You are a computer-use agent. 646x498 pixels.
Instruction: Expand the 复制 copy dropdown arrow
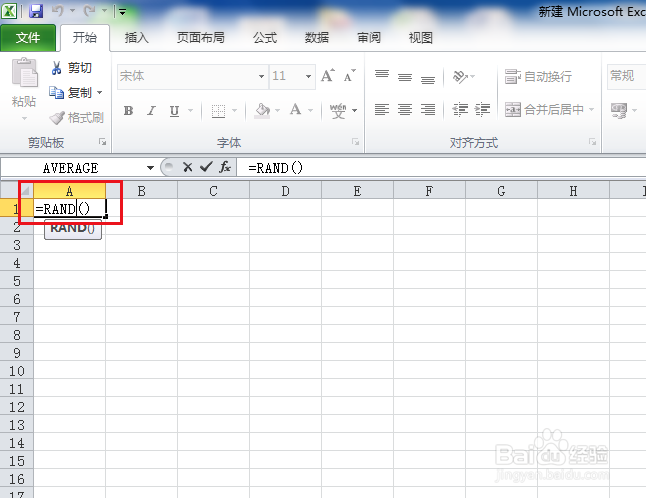point(100,93)
